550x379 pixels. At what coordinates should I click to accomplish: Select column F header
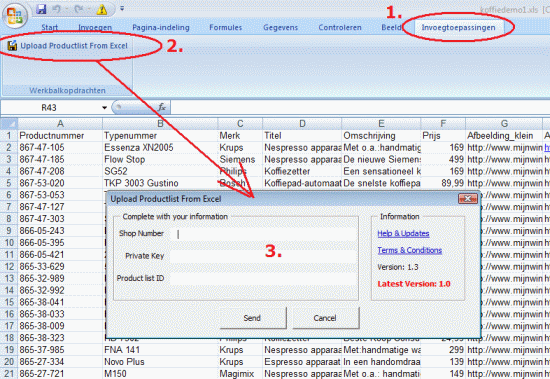click(x=443, y=124)
